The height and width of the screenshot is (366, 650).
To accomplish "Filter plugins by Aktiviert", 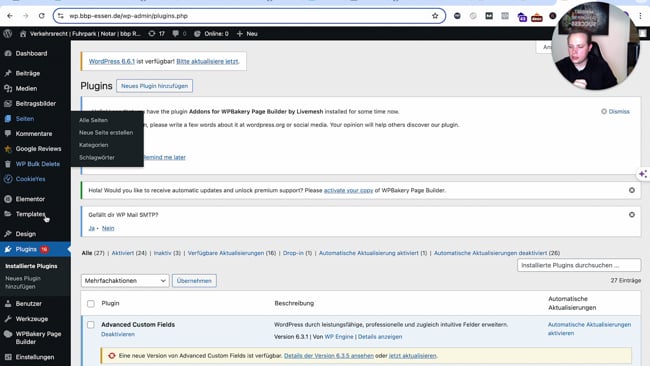I will 123,253.
